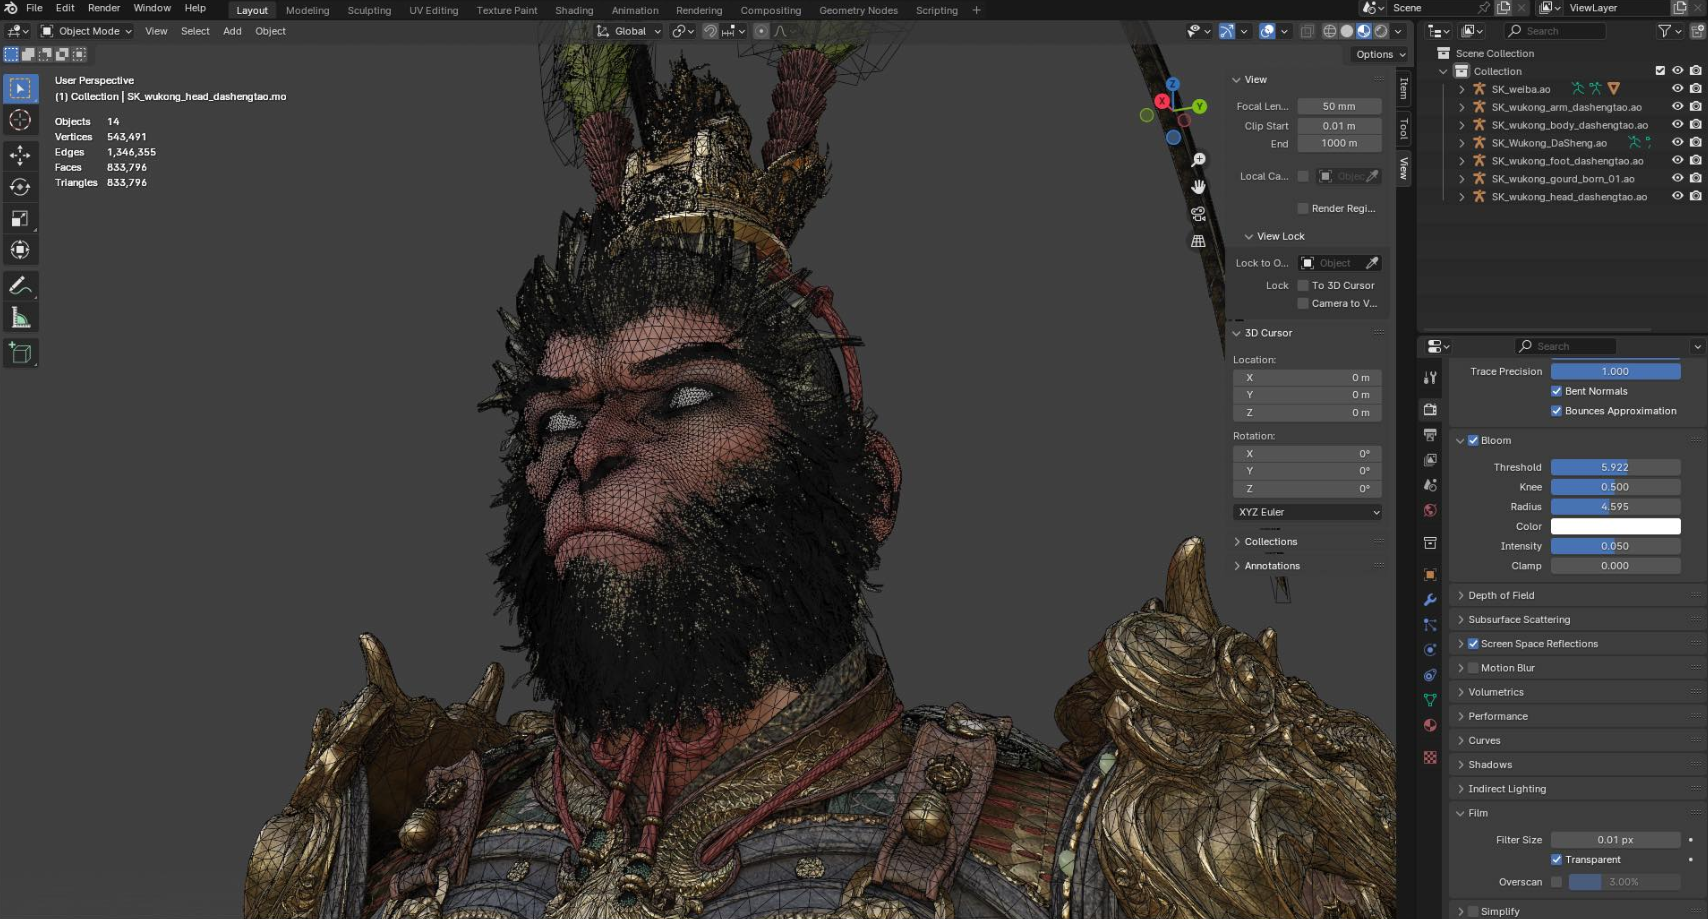The width and height of the screenshot is (1708, 919).
Task: Toggle the camera view icon
Action: [1198, 214]
